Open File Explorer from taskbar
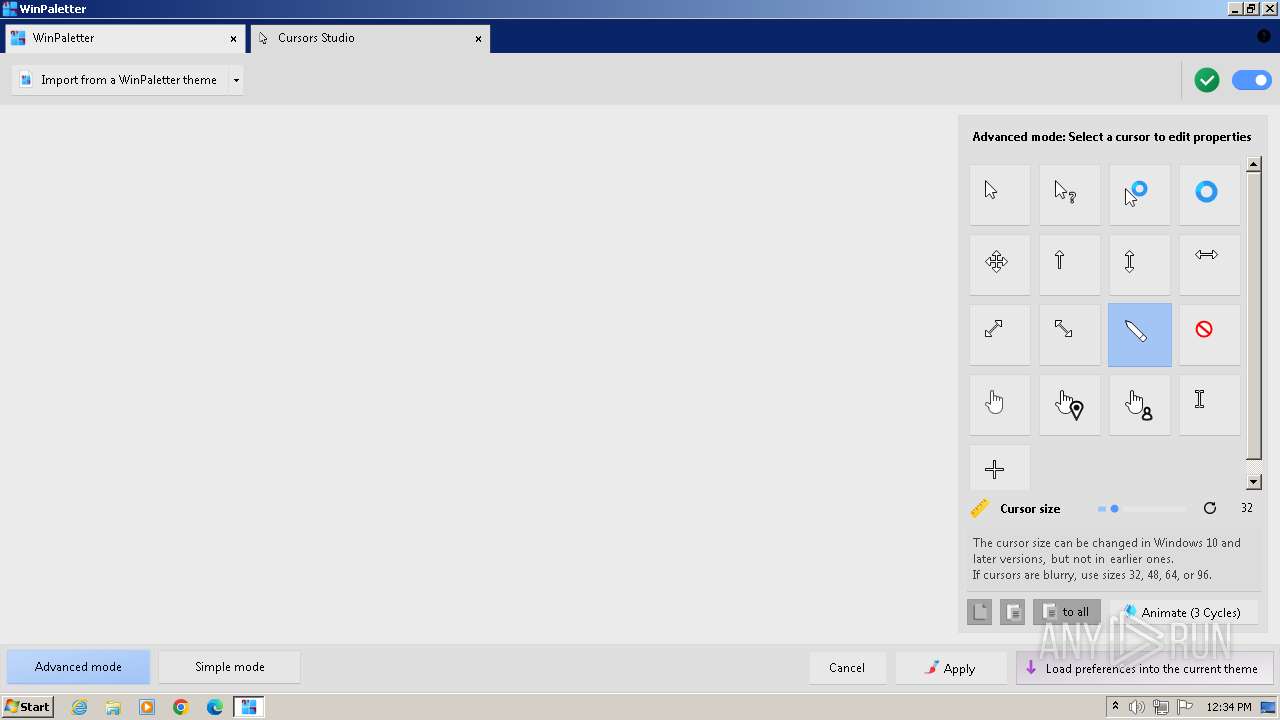The image size is (1280, 720). [x=113, y=707]
